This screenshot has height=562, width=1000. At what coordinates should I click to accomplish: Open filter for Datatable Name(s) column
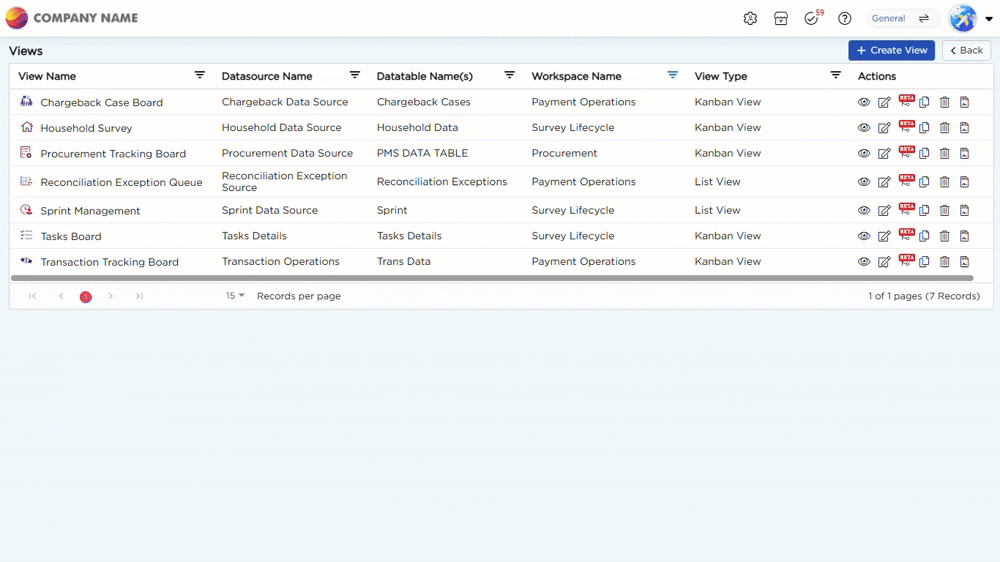pos(510,75)
